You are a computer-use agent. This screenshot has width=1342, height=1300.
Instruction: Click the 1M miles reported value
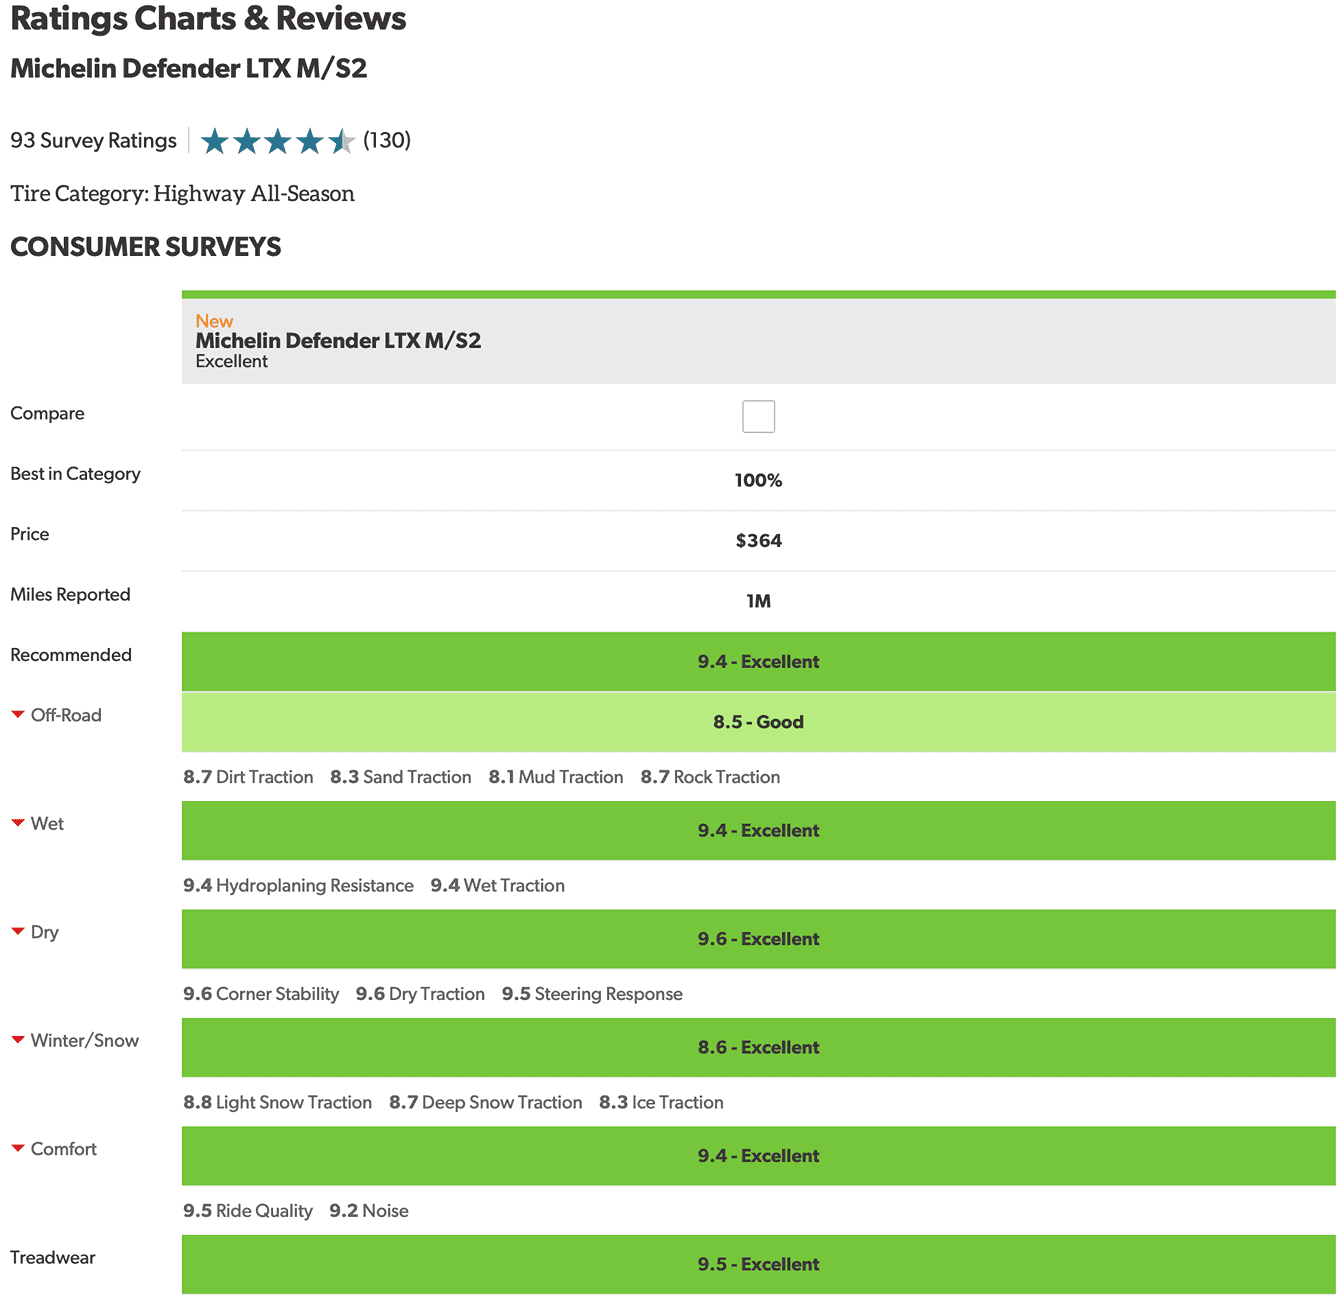pos(758,601)
